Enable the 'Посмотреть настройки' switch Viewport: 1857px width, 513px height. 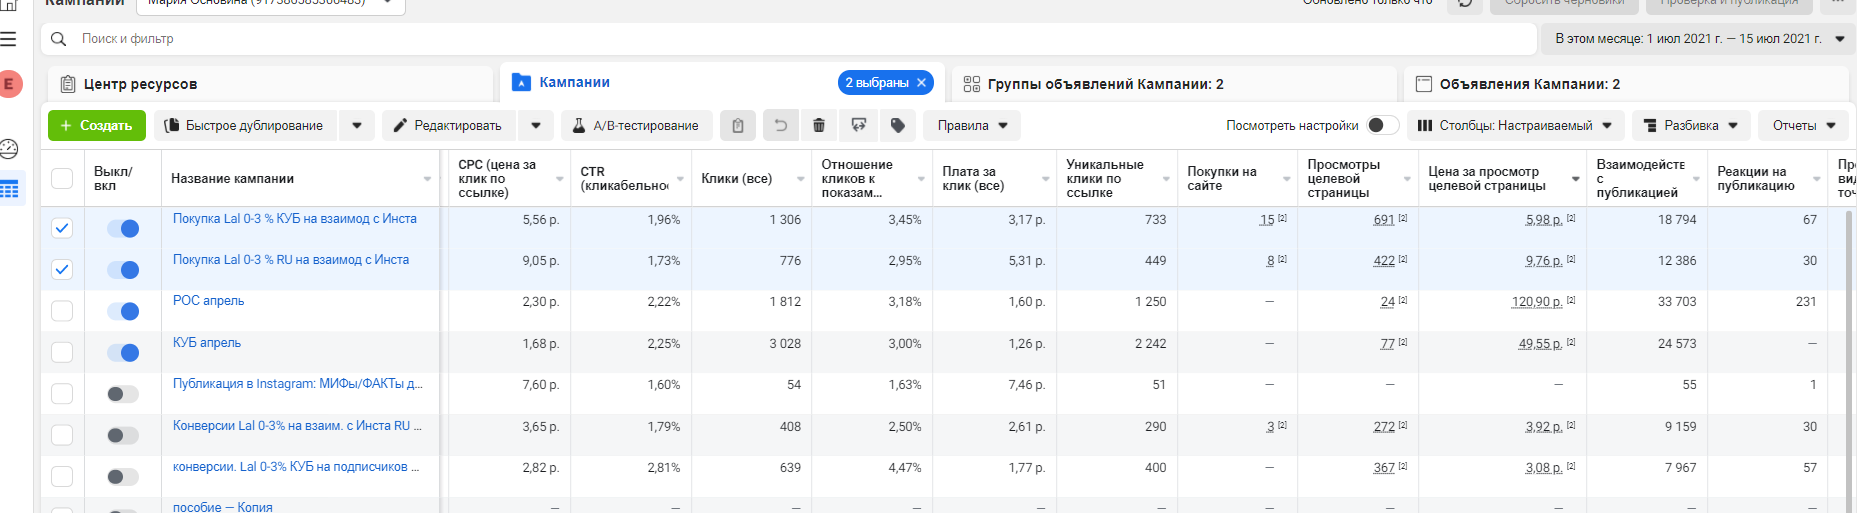coord(1382,126)
